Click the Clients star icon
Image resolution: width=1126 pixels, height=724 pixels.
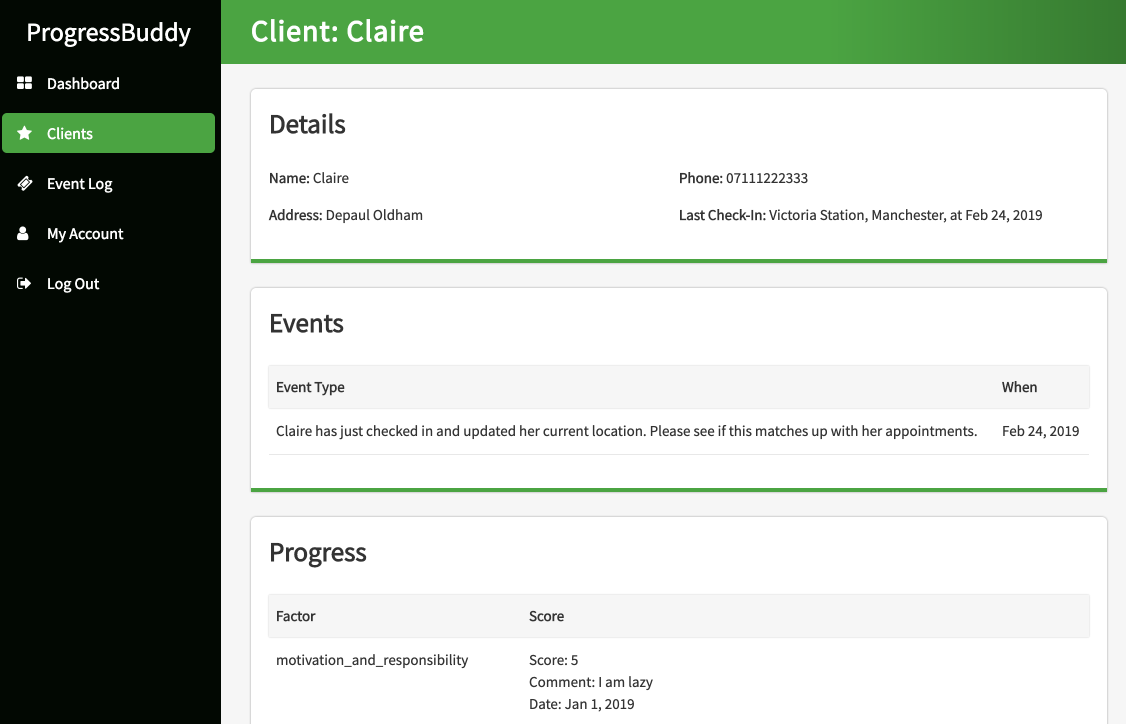pos(24,133)
